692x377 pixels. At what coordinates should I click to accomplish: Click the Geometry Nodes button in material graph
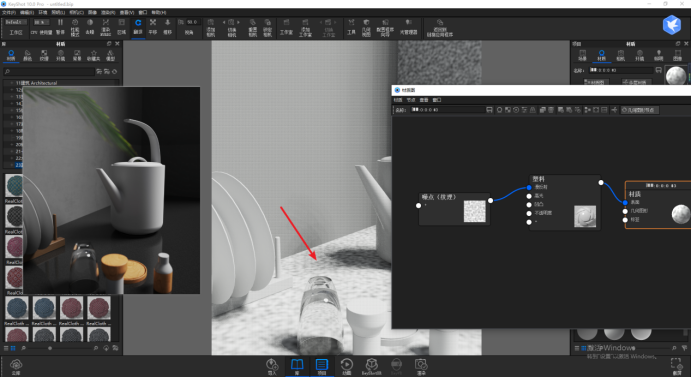click(640, 110)
